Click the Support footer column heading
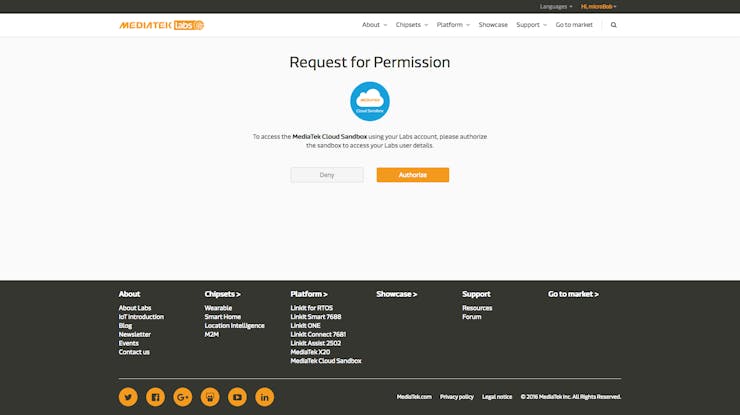The height and width of the screenshot is (415, 740). coord(476,294)
